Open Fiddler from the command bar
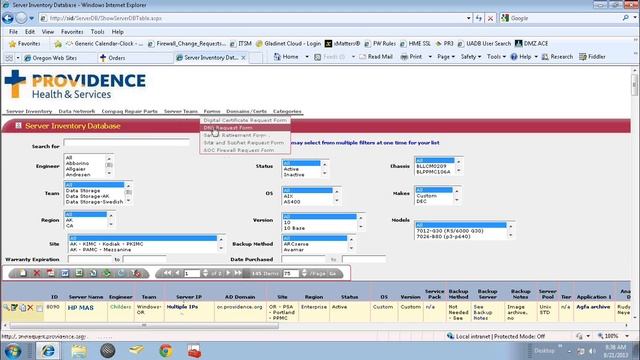Screen dimensions: 640x360 592,57
